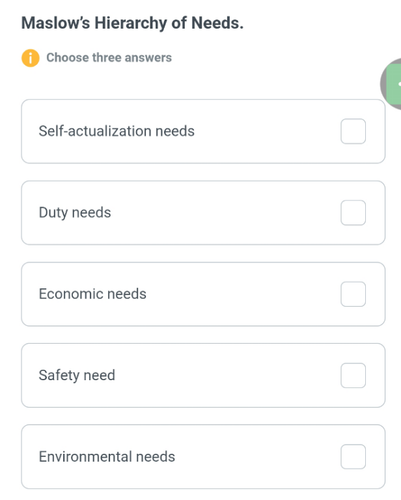This screenshot has height=500, width=401.
Task: Tick the Self-actualization needs checkbox
Action: [353, 131]
